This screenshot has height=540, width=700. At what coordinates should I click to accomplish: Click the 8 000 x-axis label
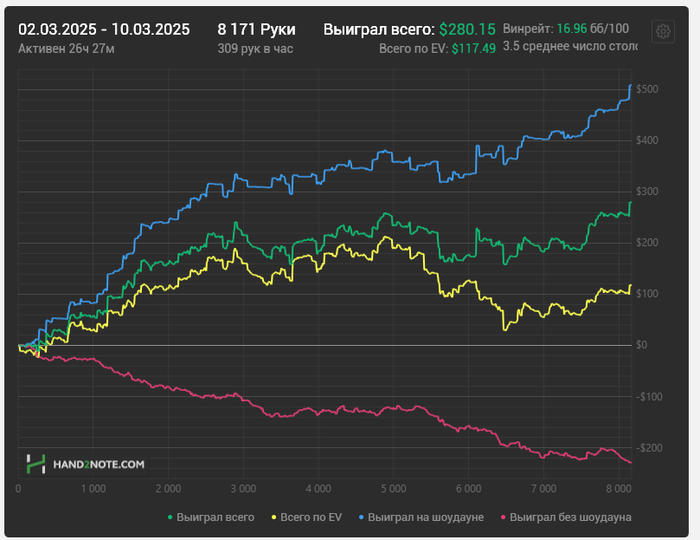[x=618, y=489]
